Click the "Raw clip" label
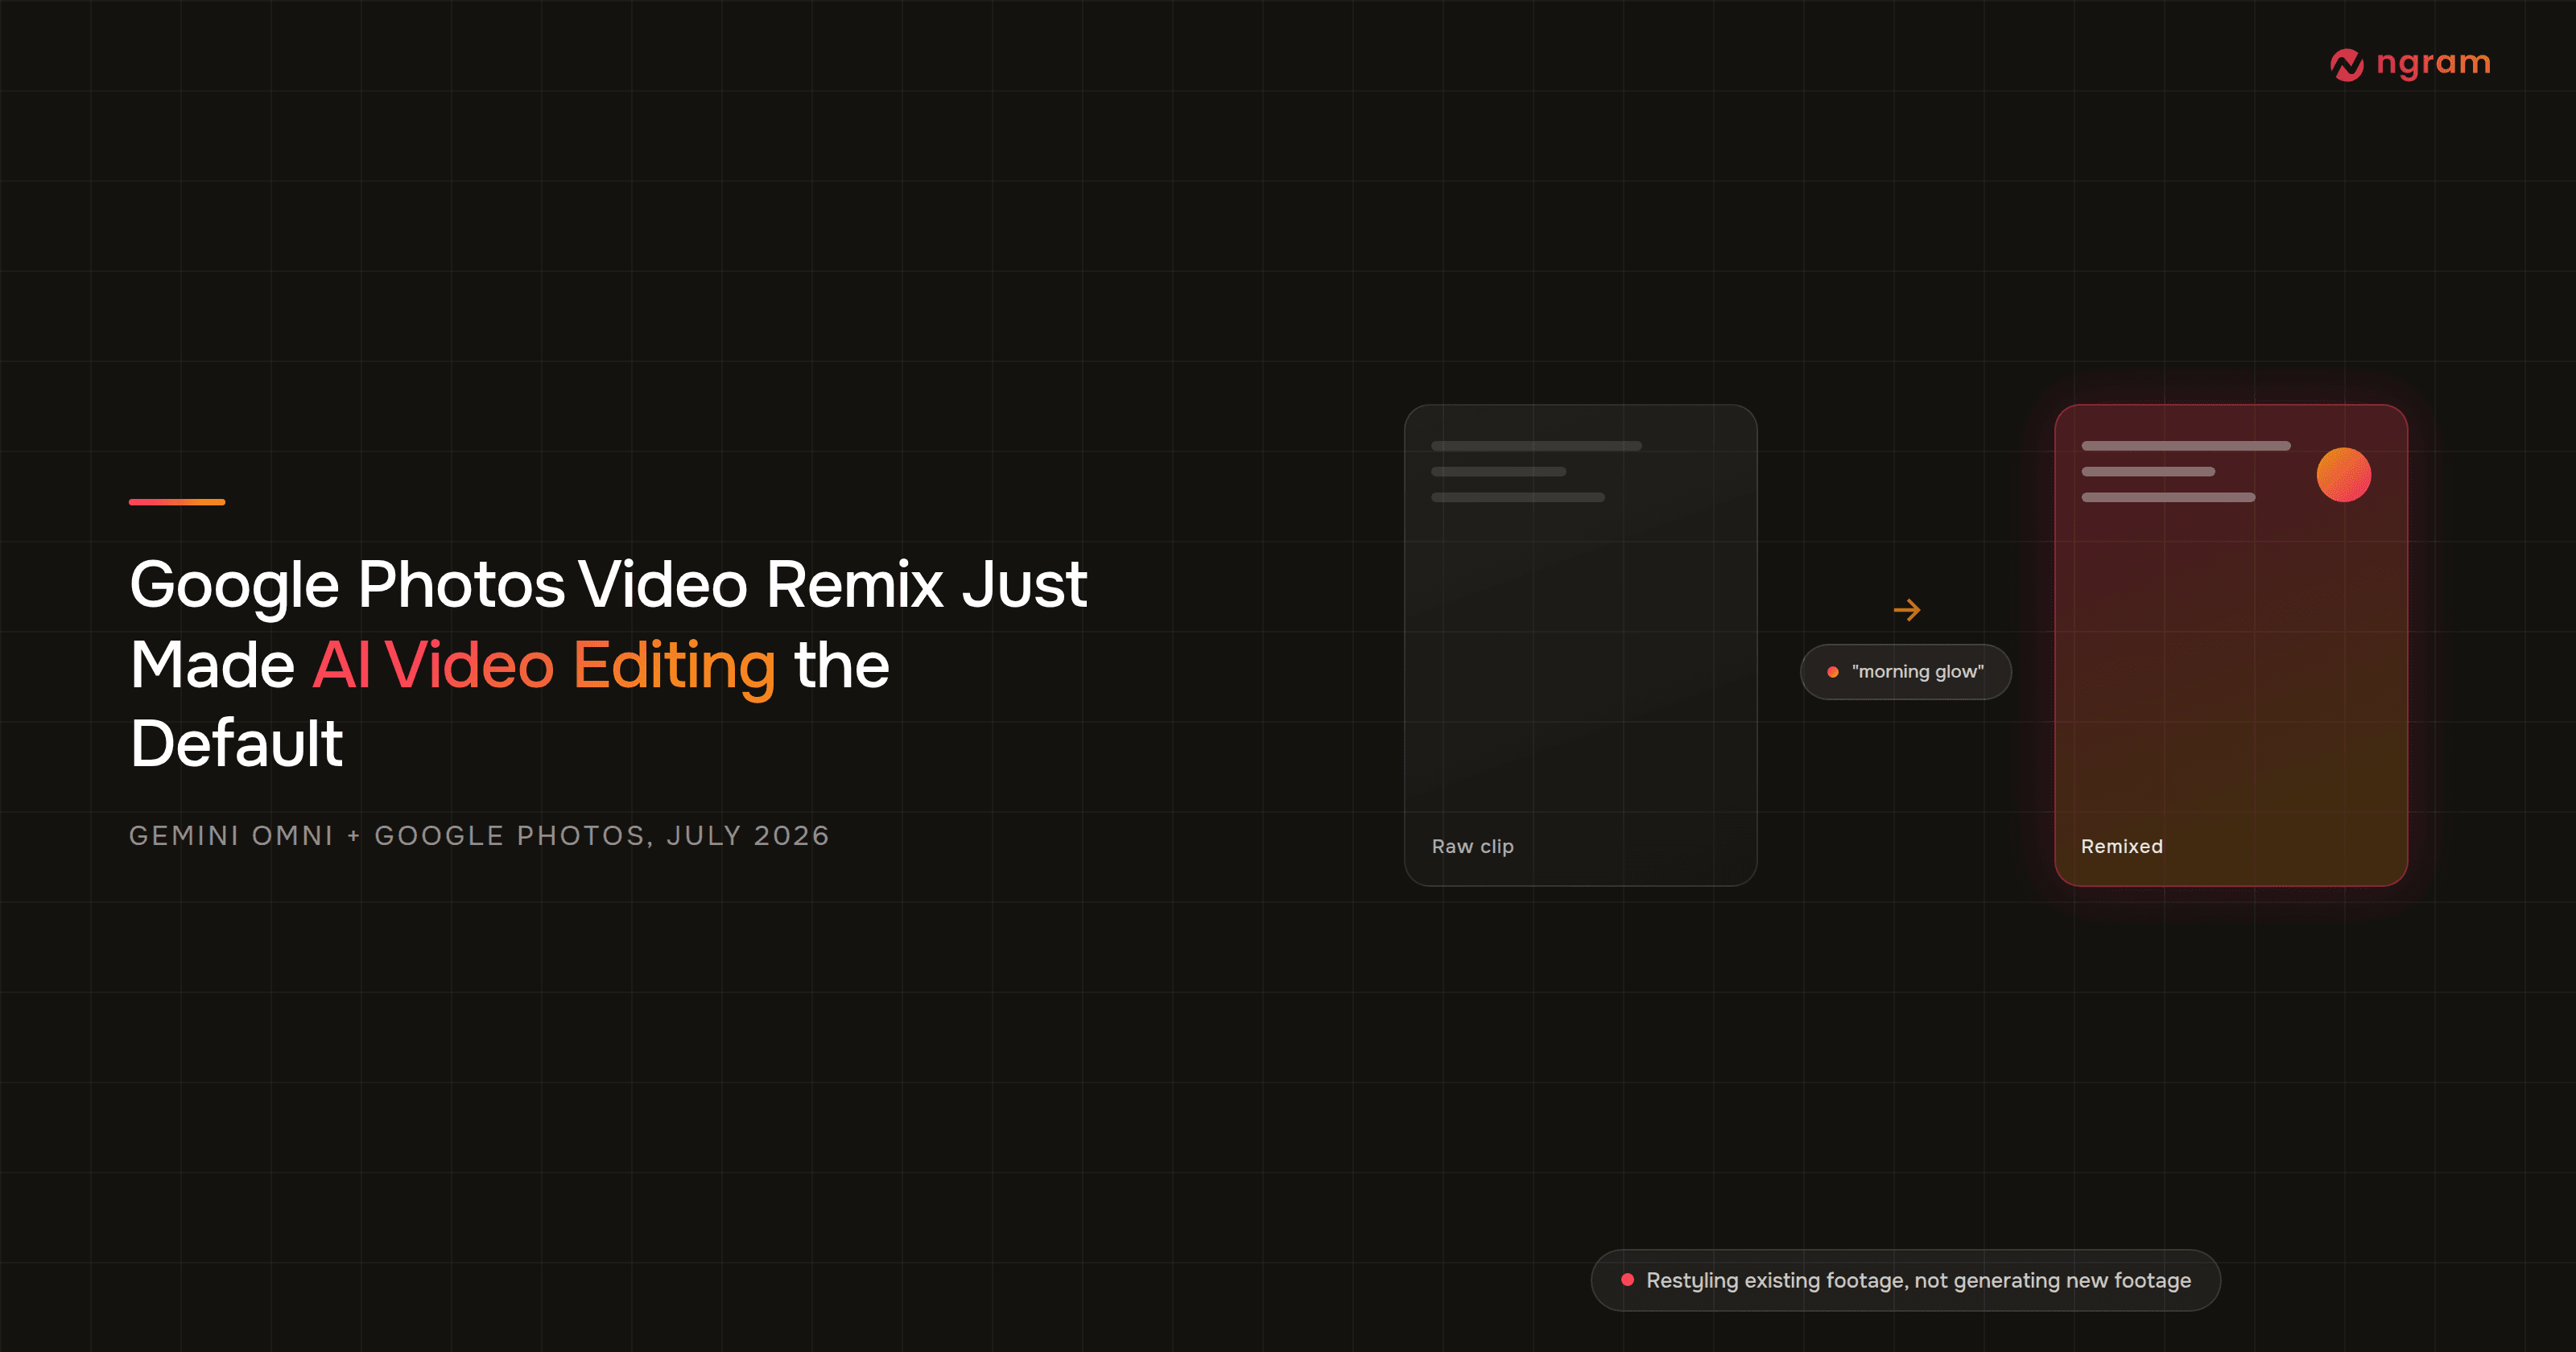This screenshot has width=2576, height=1352. (x=1472, y=846)
